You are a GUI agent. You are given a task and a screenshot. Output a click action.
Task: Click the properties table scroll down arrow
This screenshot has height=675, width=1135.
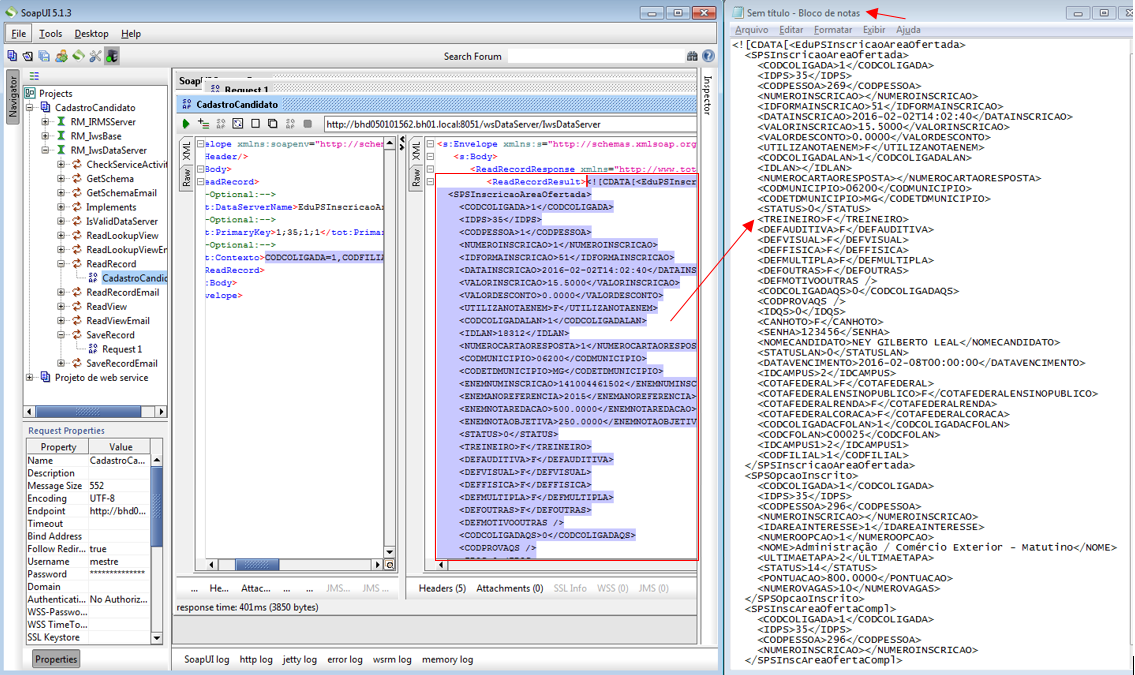pos(156,637)
